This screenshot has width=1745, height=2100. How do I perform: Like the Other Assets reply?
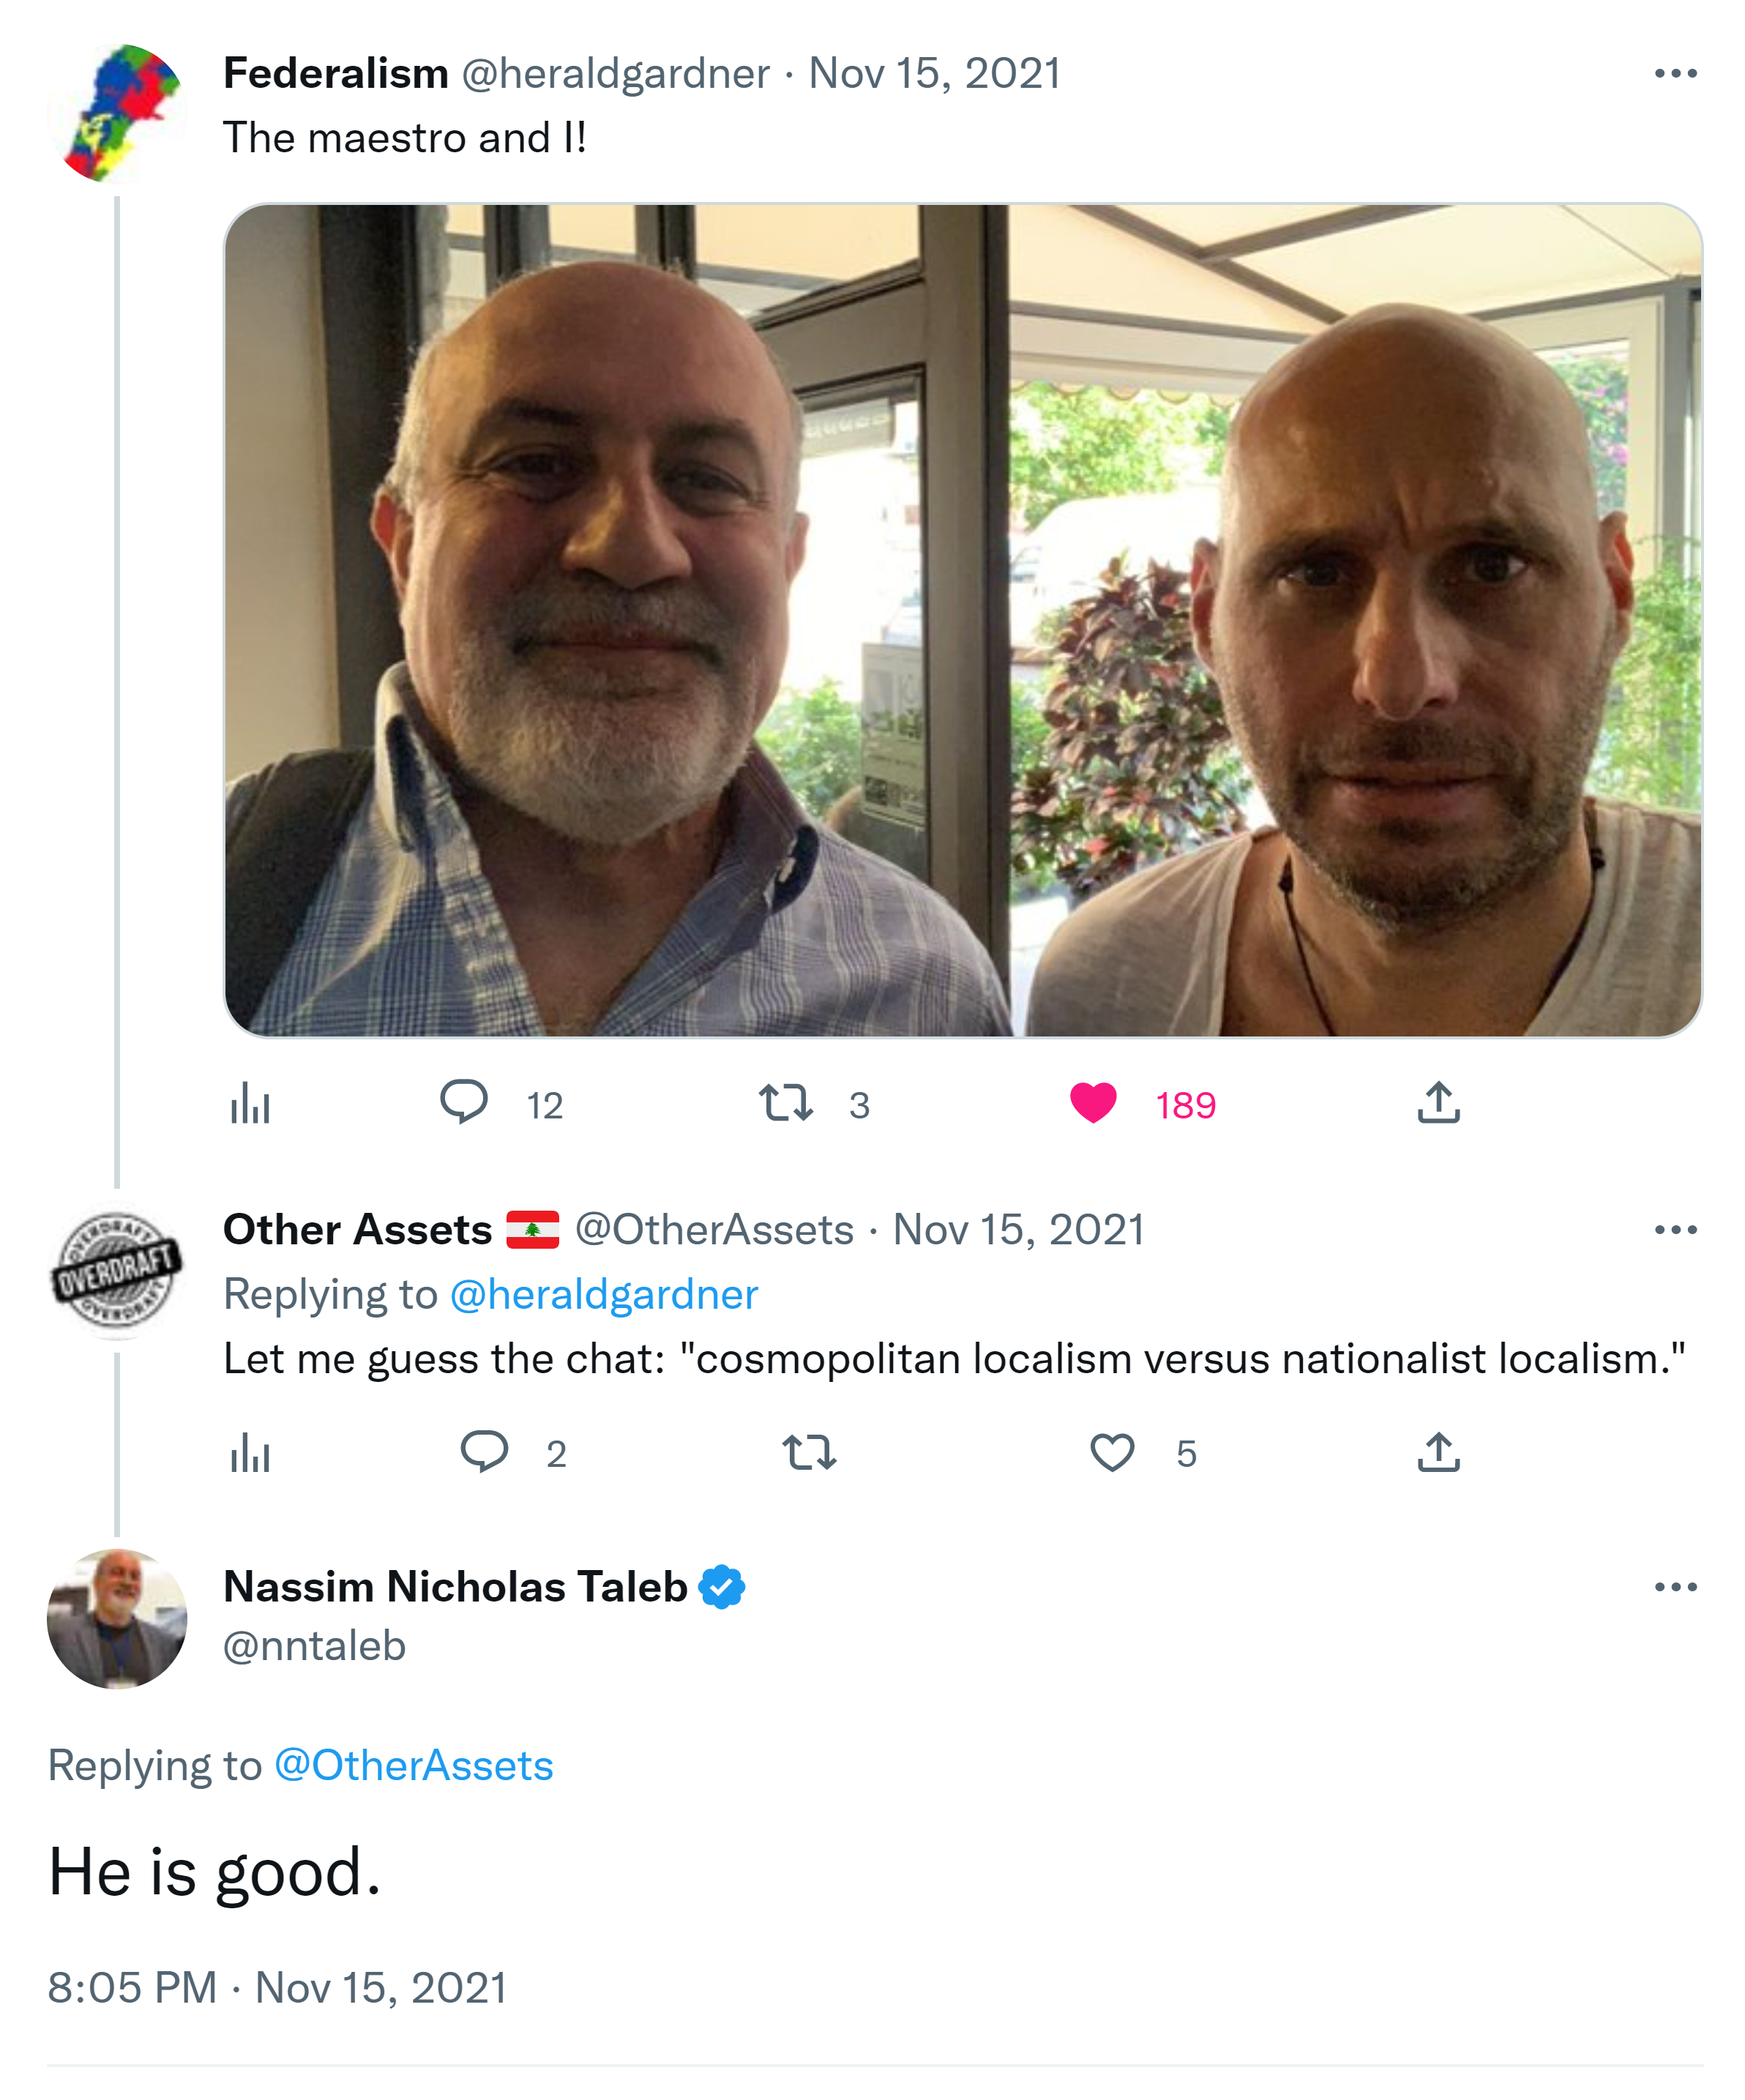pyautogui.click(x=1112, y=1452)
